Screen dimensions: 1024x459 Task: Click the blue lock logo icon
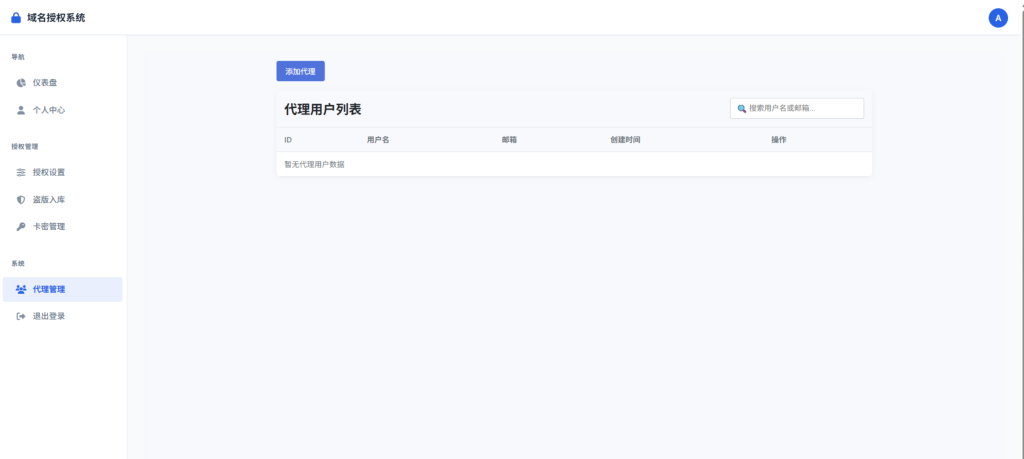16,18
